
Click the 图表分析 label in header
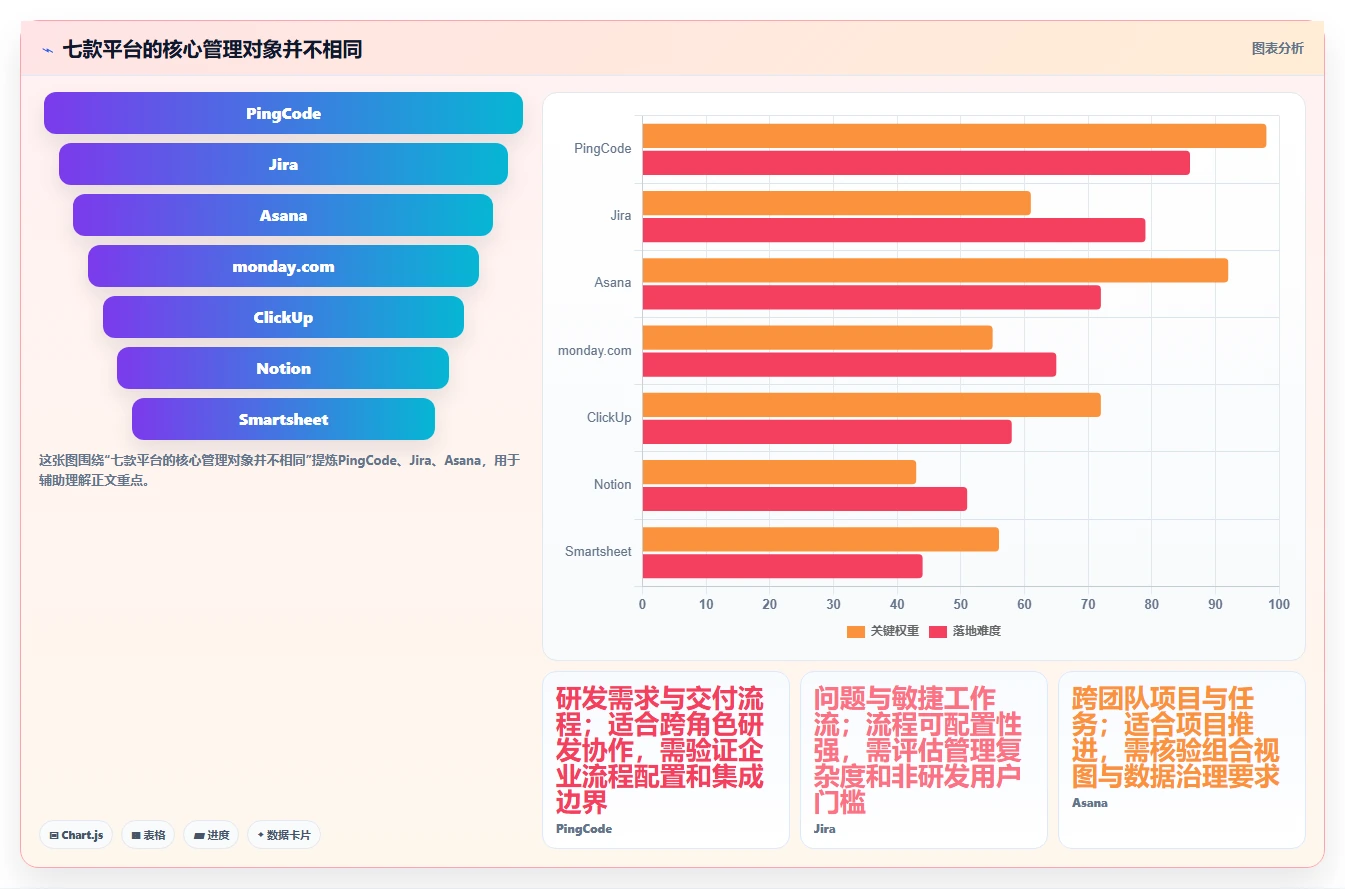[x=1277, y=48]
